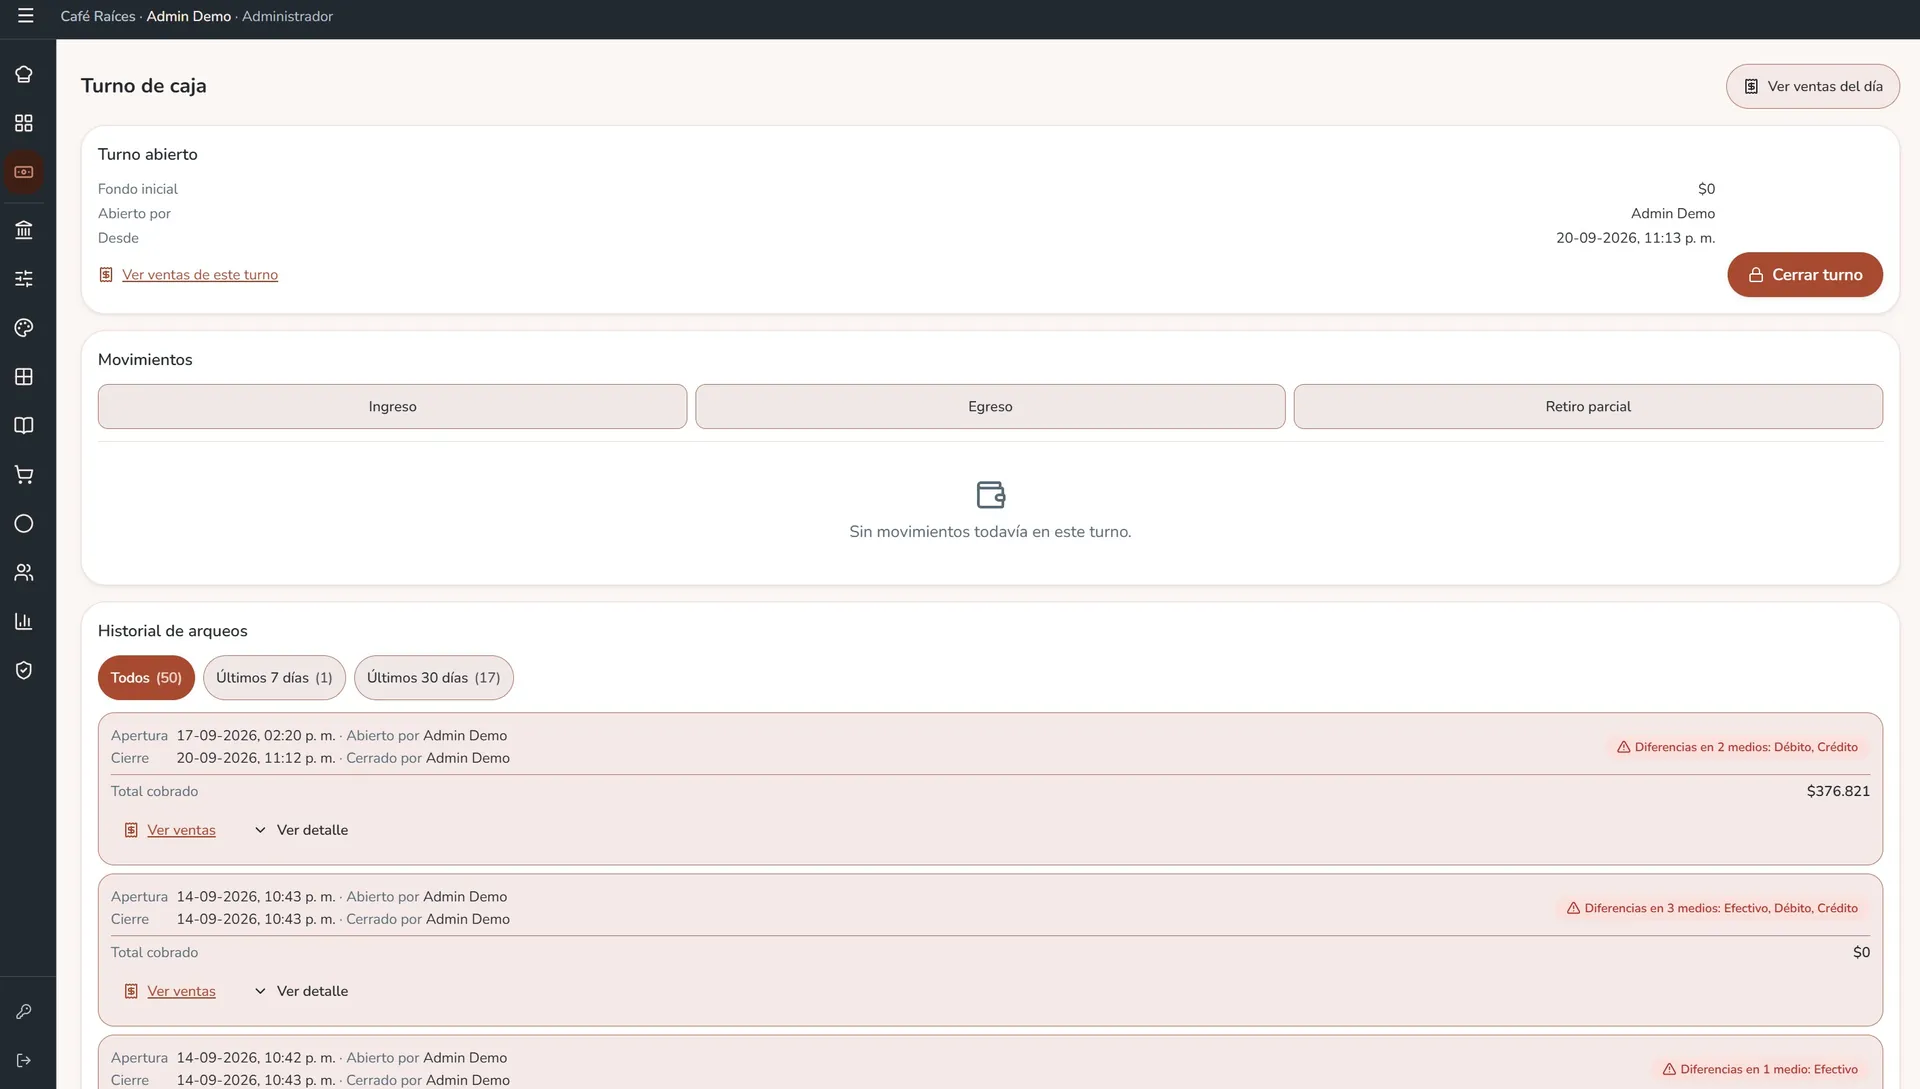Viewport: 1920px width, 1089px height.
Task: Register a 'Retiro parcial'
Action: (x=1588, y=407)
